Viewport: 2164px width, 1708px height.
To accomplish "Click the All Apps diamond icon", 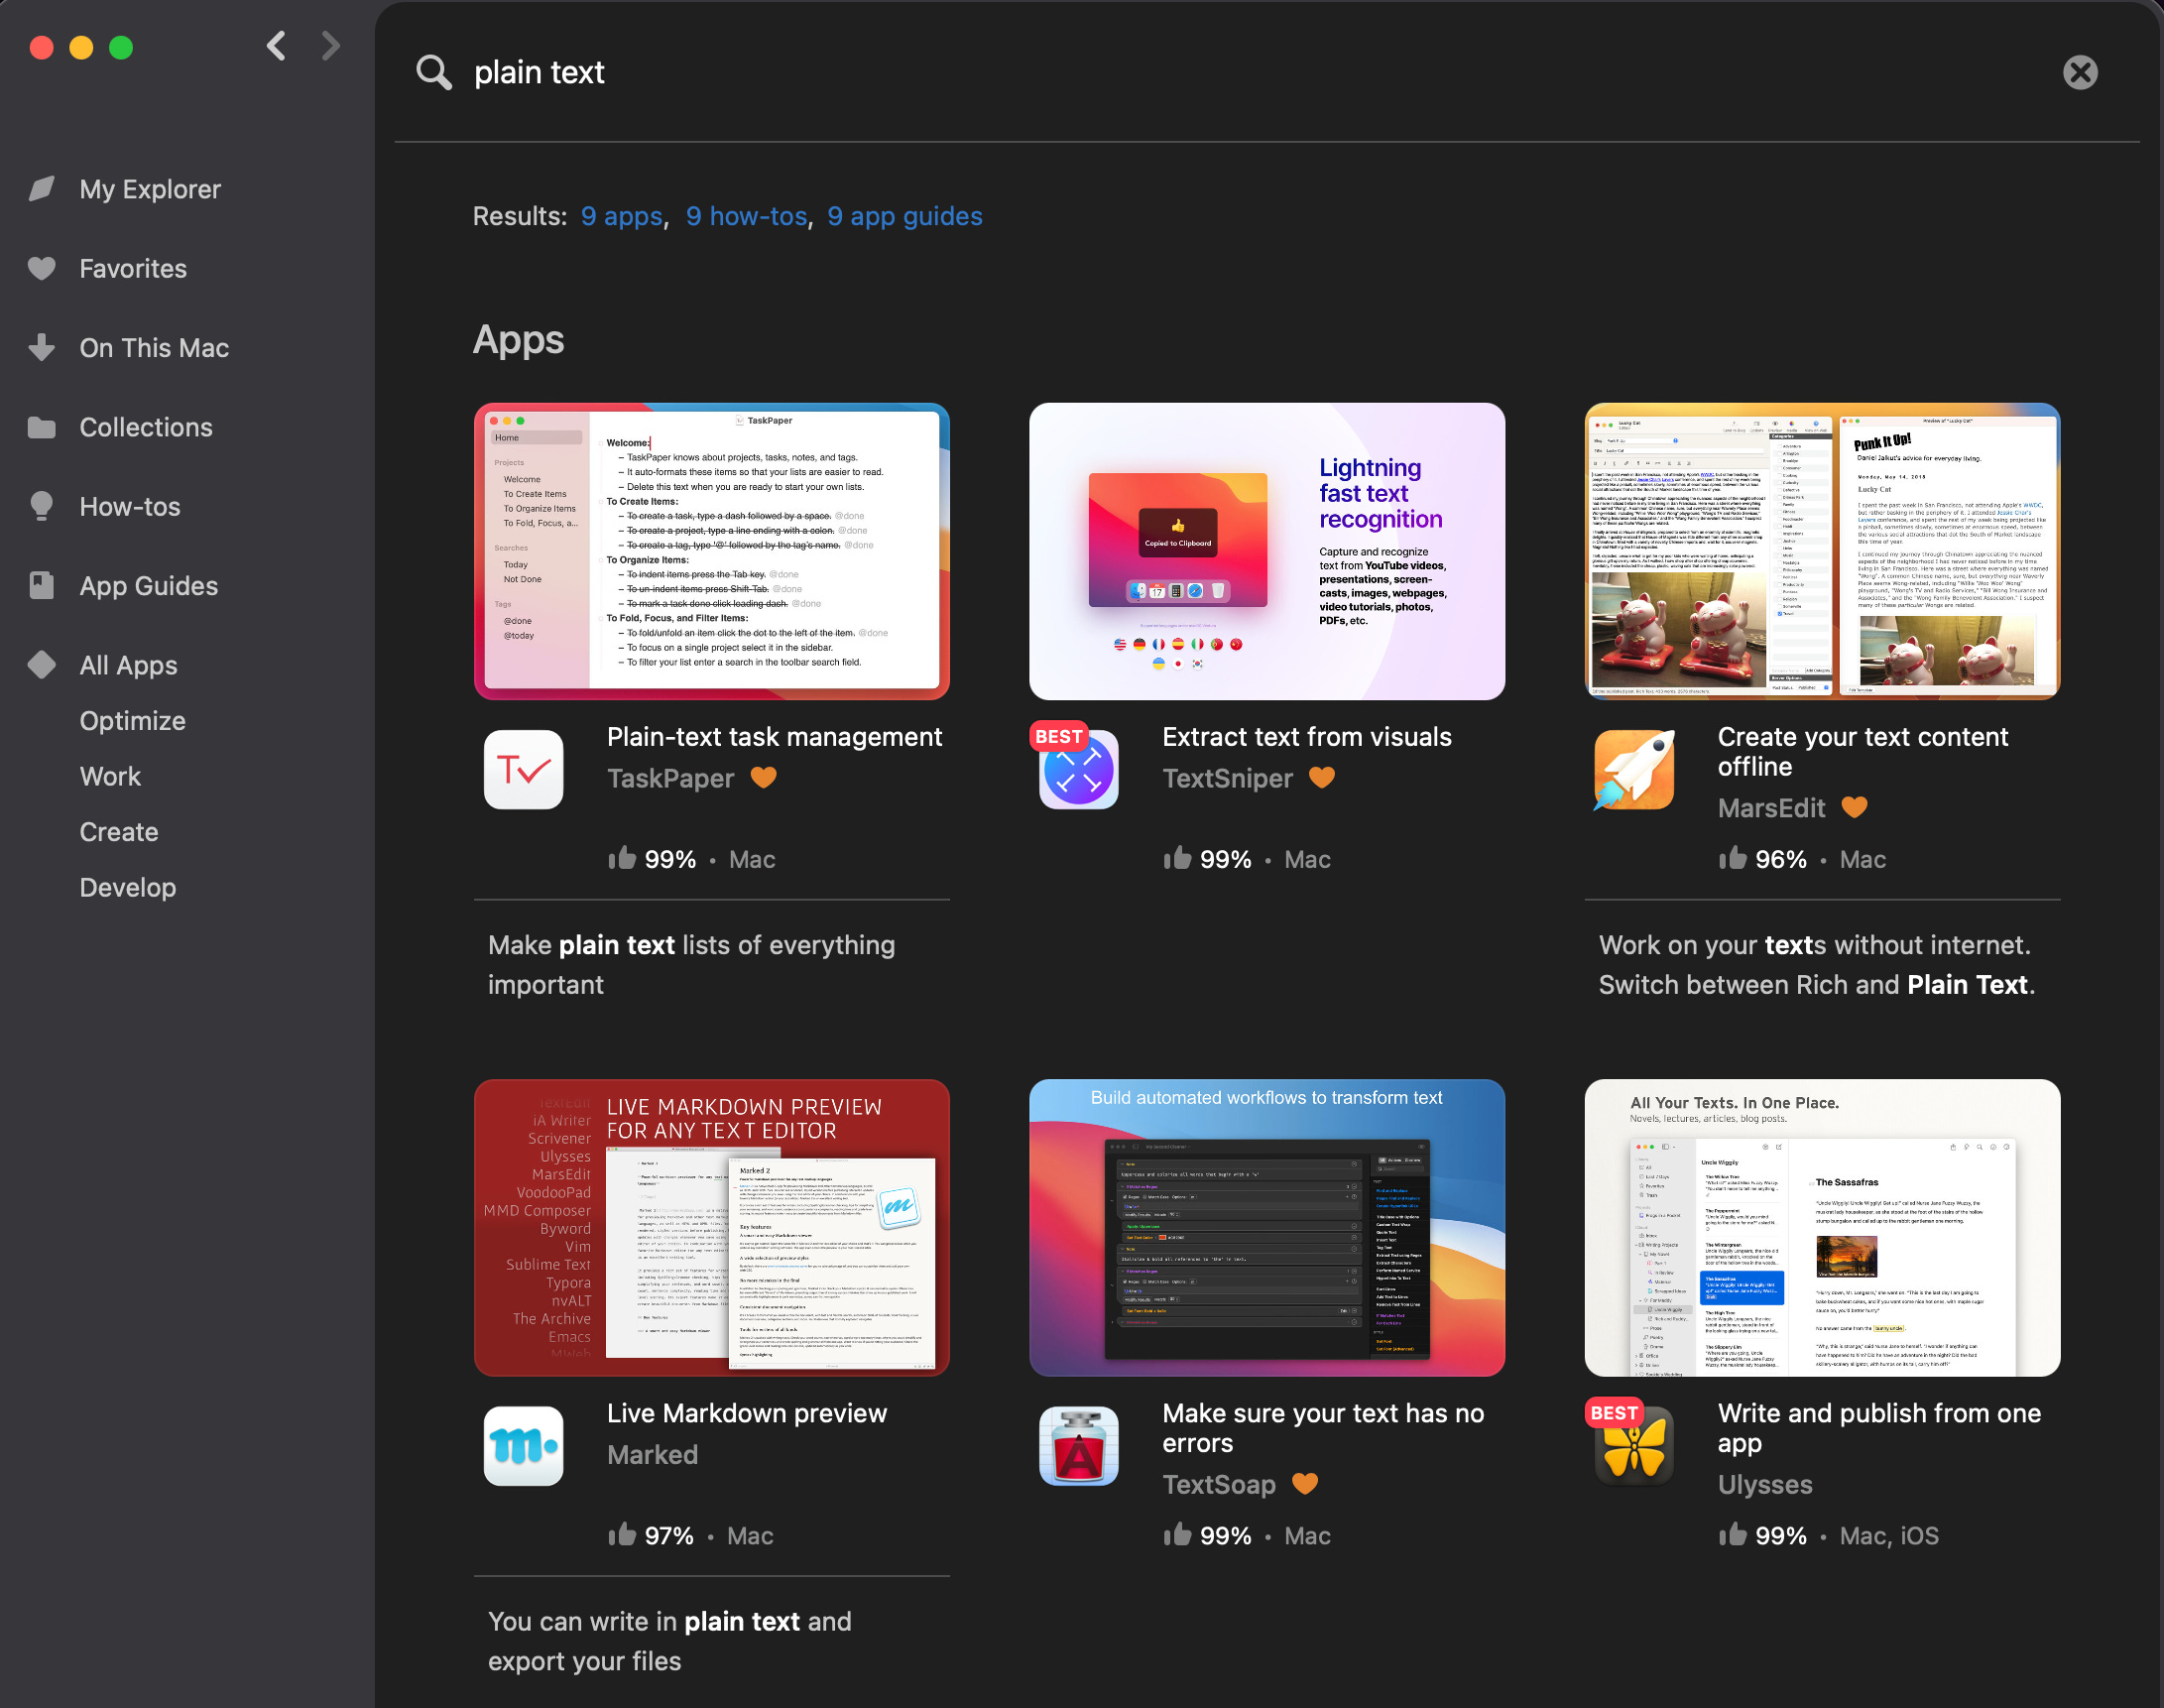I will pyautogui.click(x=42, y=664).
